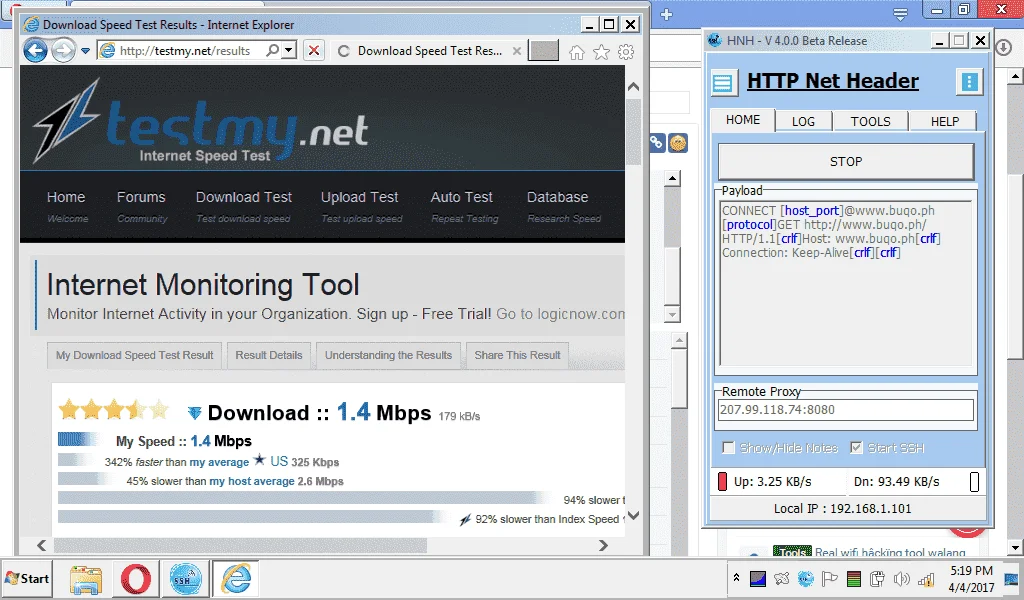Go back in Internet Explorer
The image size is (1024, 600).
36,50
